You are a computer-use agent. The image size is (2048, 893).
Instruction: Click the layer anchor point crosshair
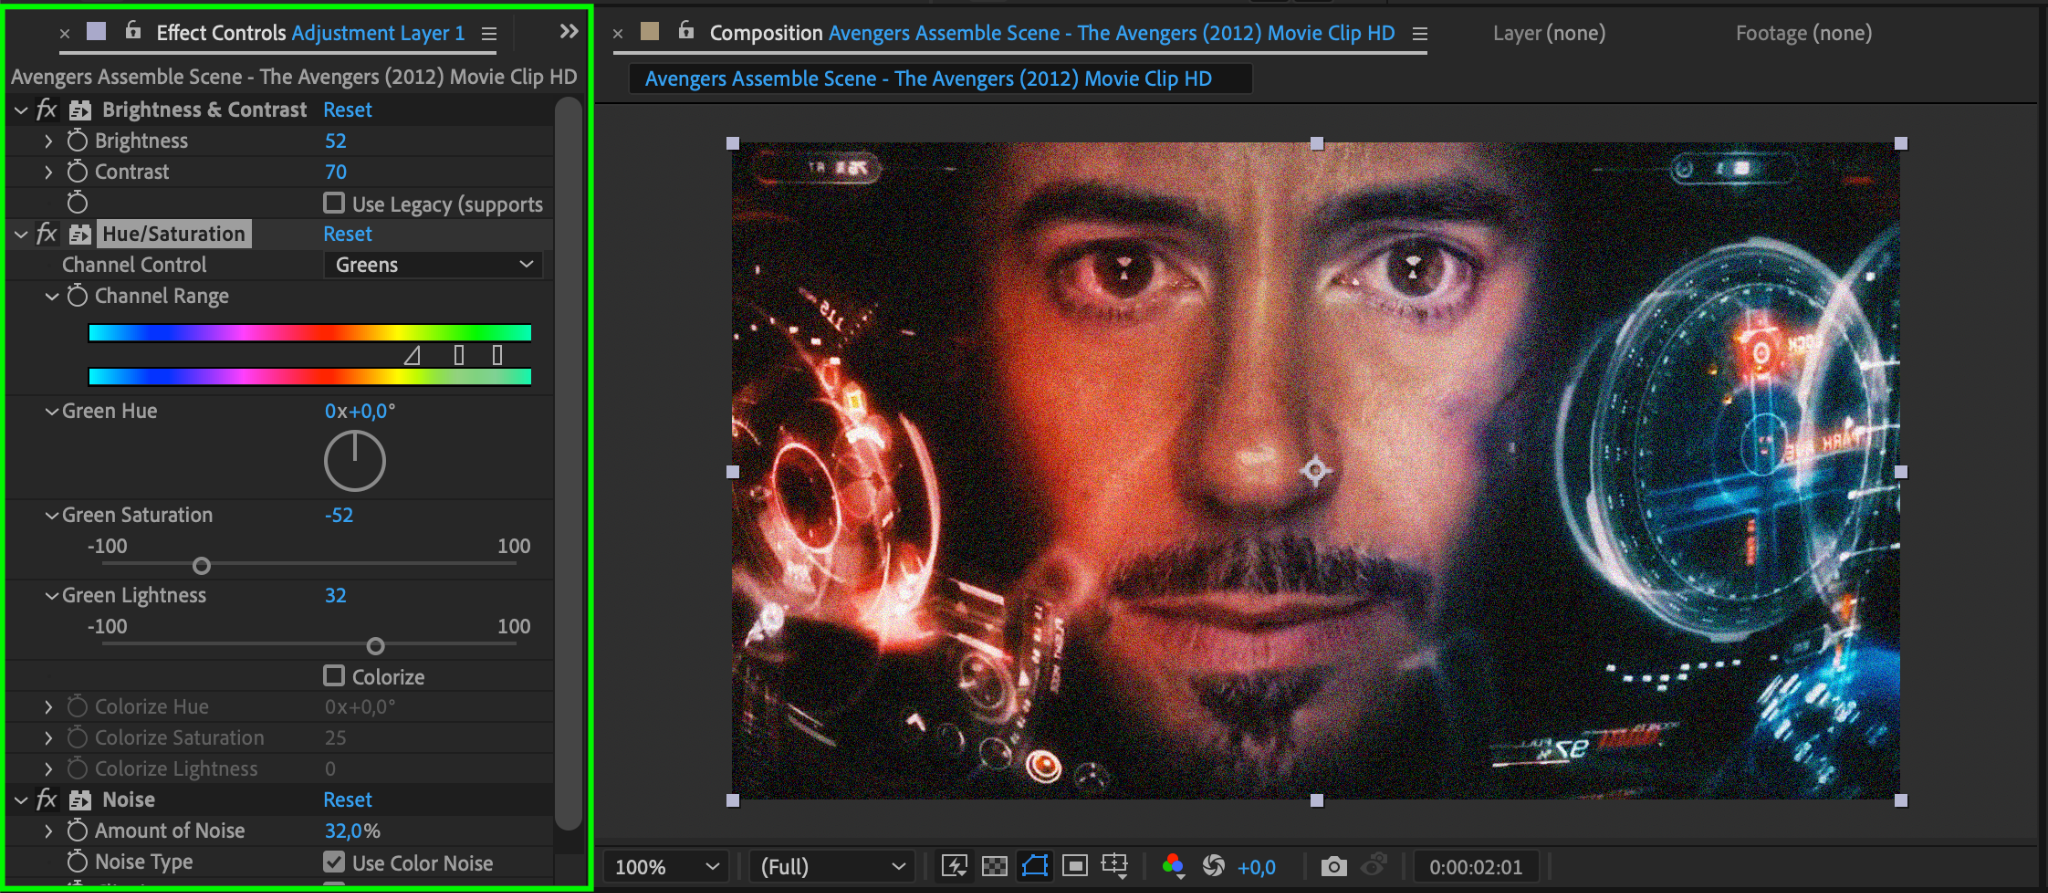coord(1316,470)
